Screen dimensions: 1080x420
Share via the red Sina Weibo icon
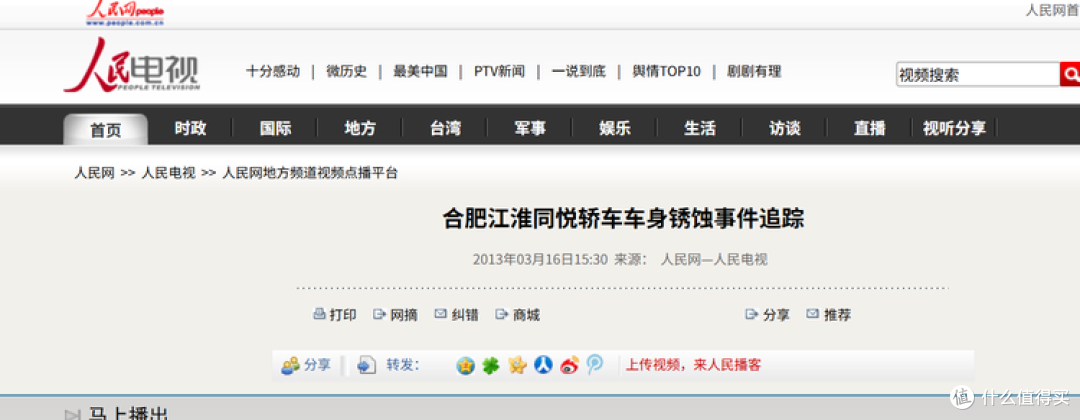pyautogui.click(x=569, y=366)
